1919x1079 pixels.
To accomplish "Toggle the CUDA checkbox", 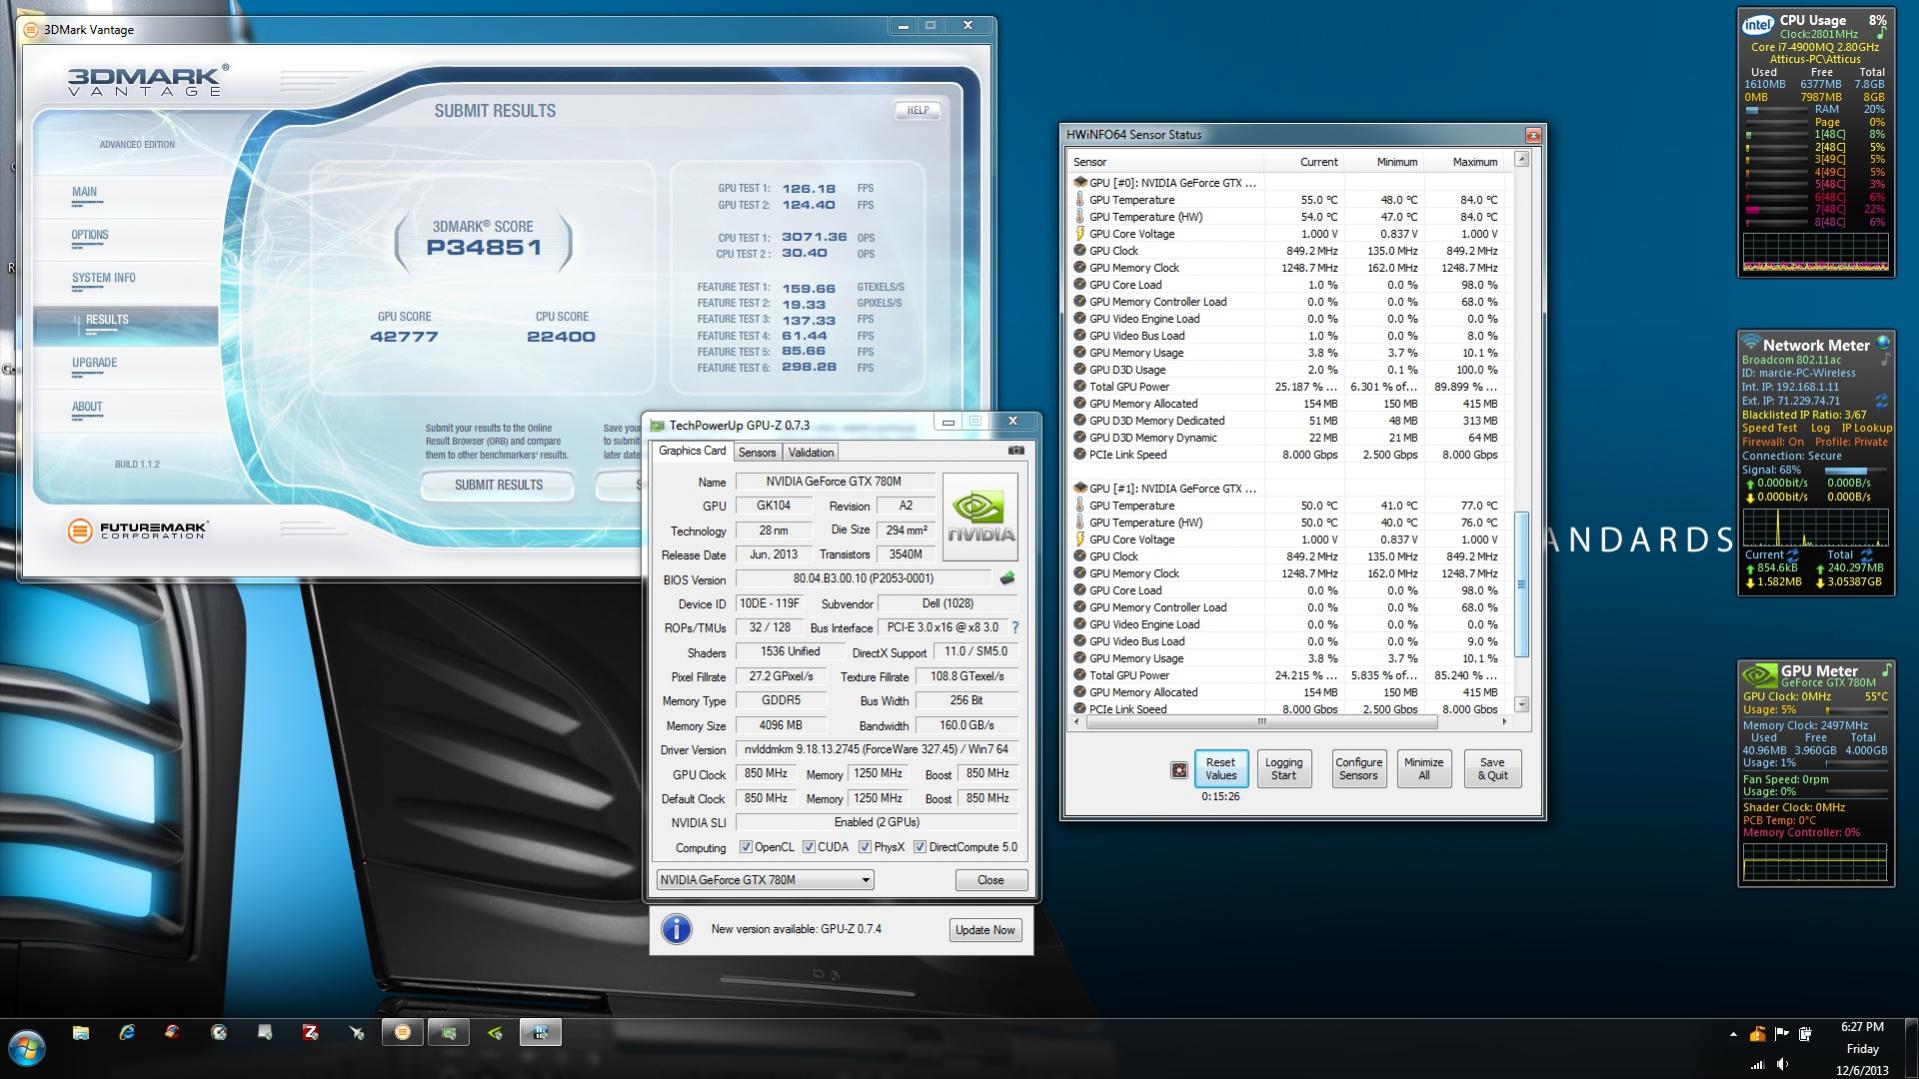I will (809, 847).
